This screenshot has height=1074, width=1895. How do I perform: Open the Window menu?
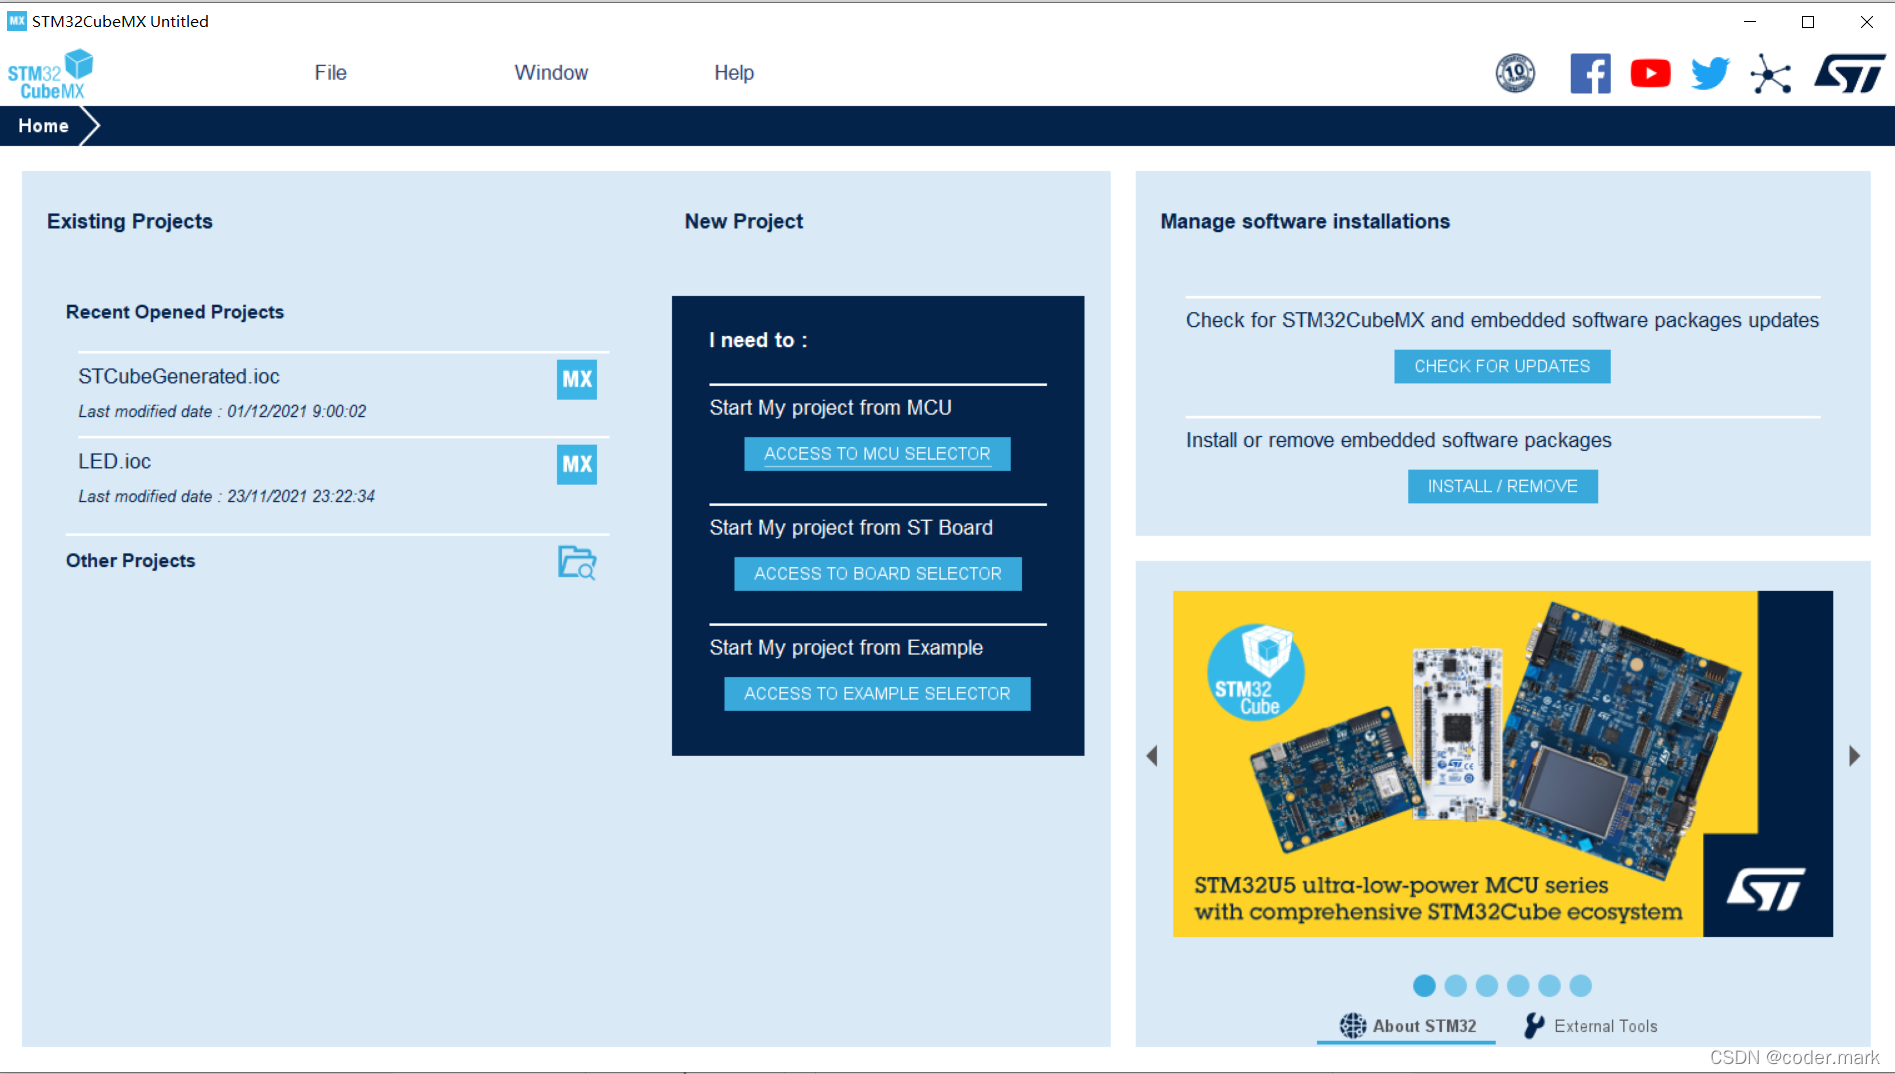click(x=551, y=73)
